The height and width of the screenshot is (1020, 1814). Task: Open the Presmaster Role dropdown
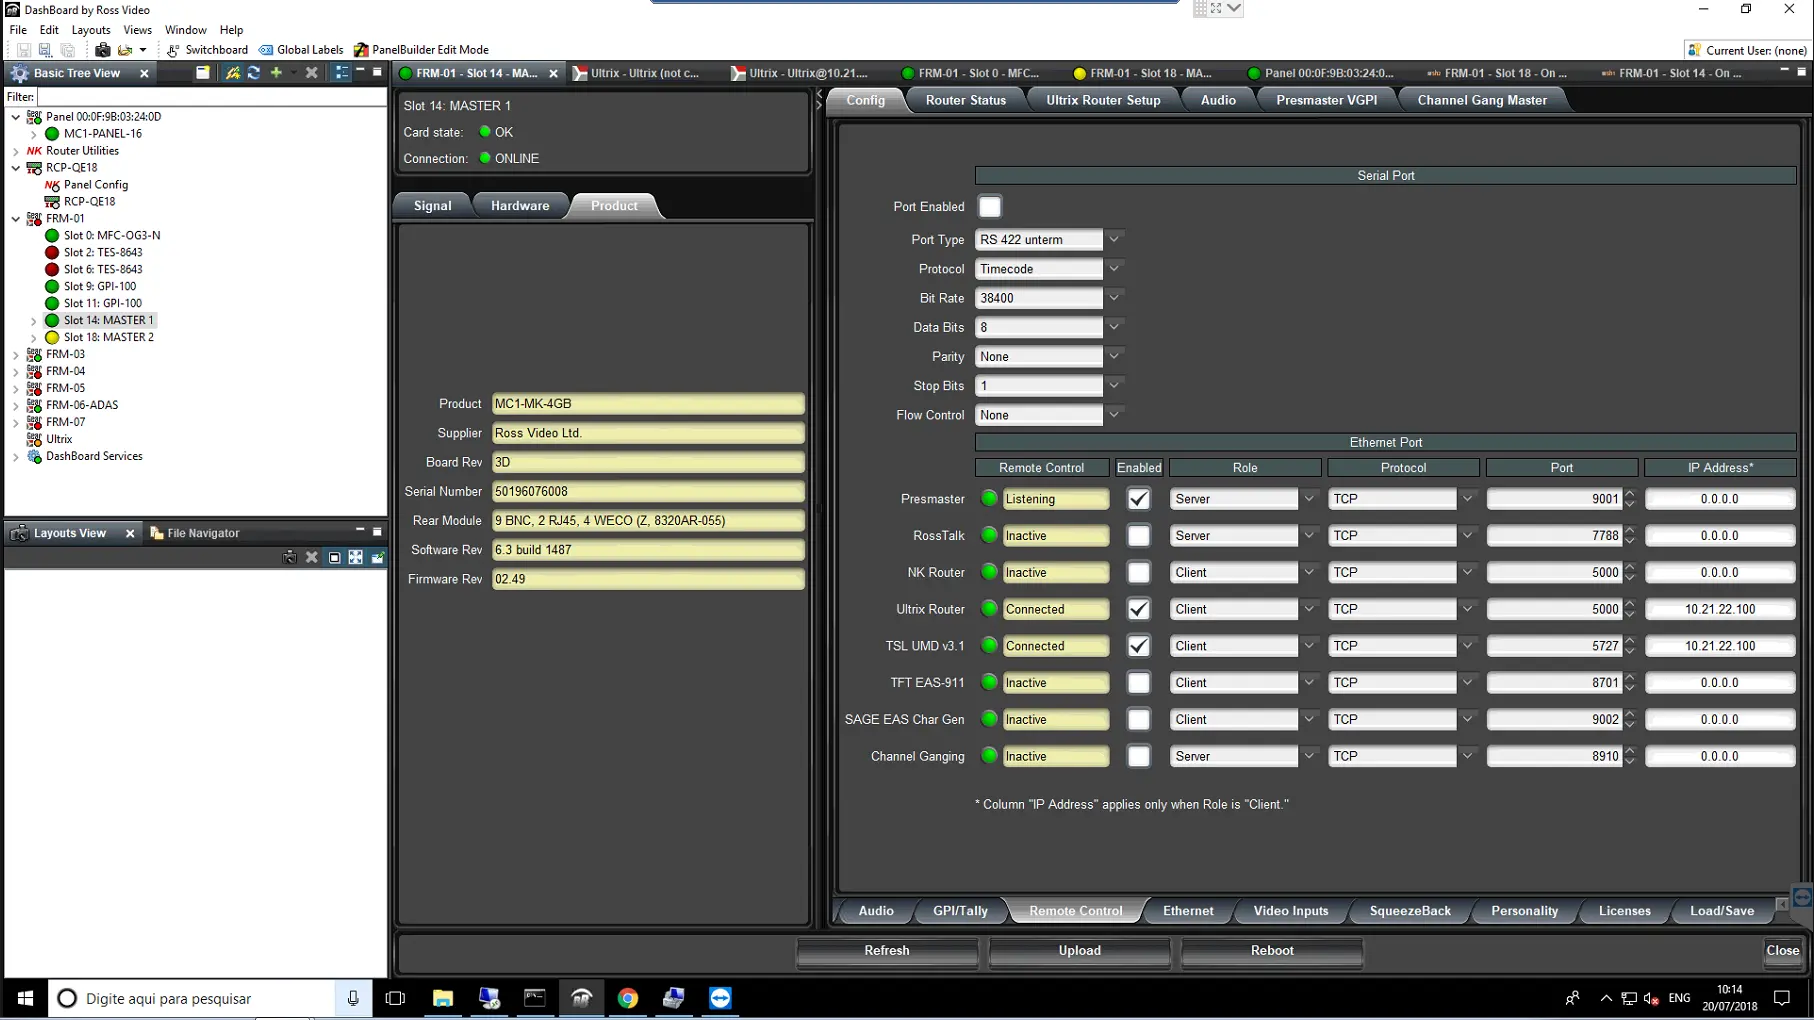[1308, 499]
